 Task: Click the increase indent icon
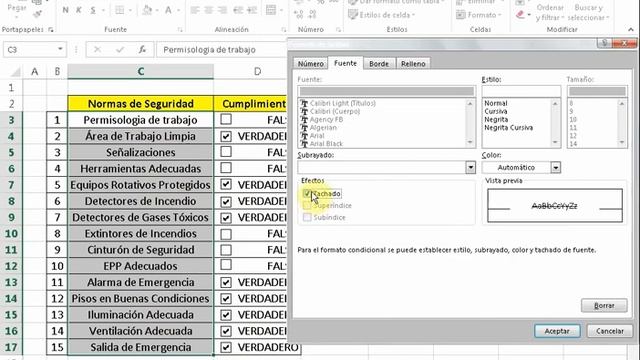(252, 10)
